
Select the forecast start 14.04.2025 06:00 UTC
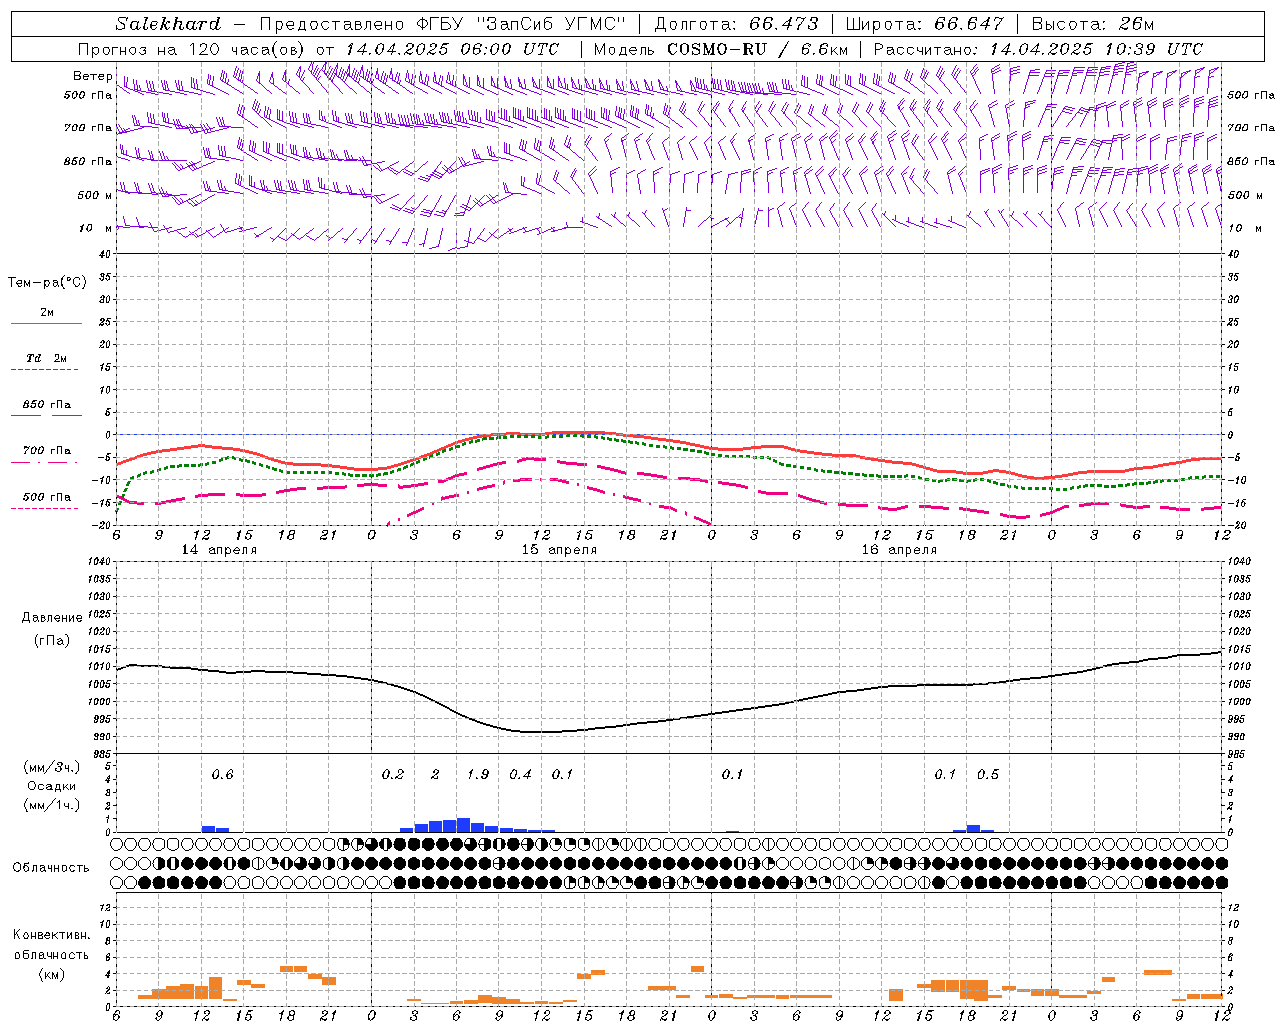(452, 49)
